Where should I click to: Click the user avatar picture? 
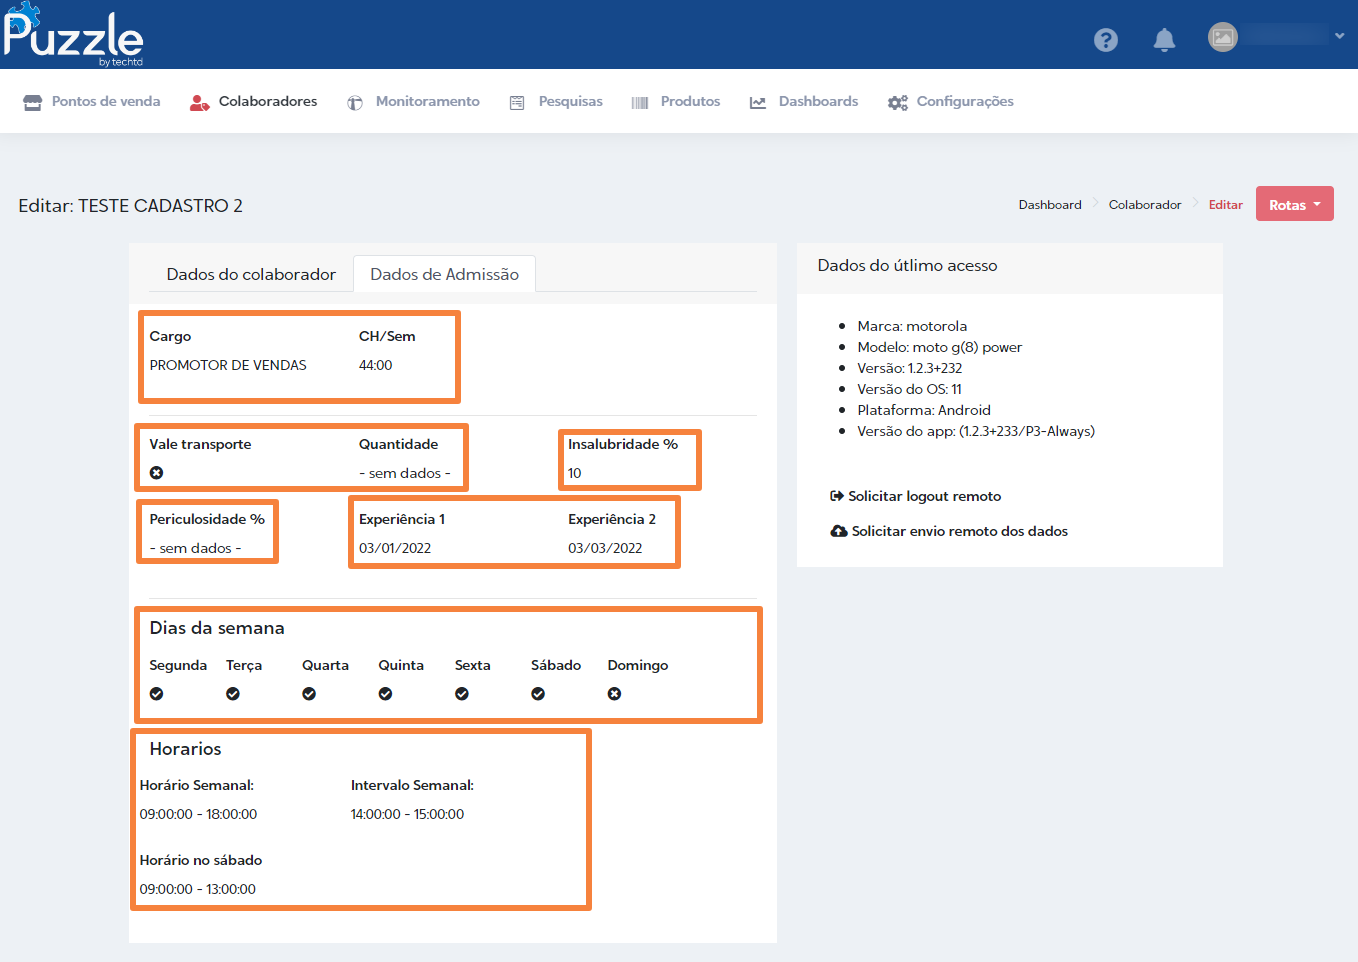coord(1222,37)
